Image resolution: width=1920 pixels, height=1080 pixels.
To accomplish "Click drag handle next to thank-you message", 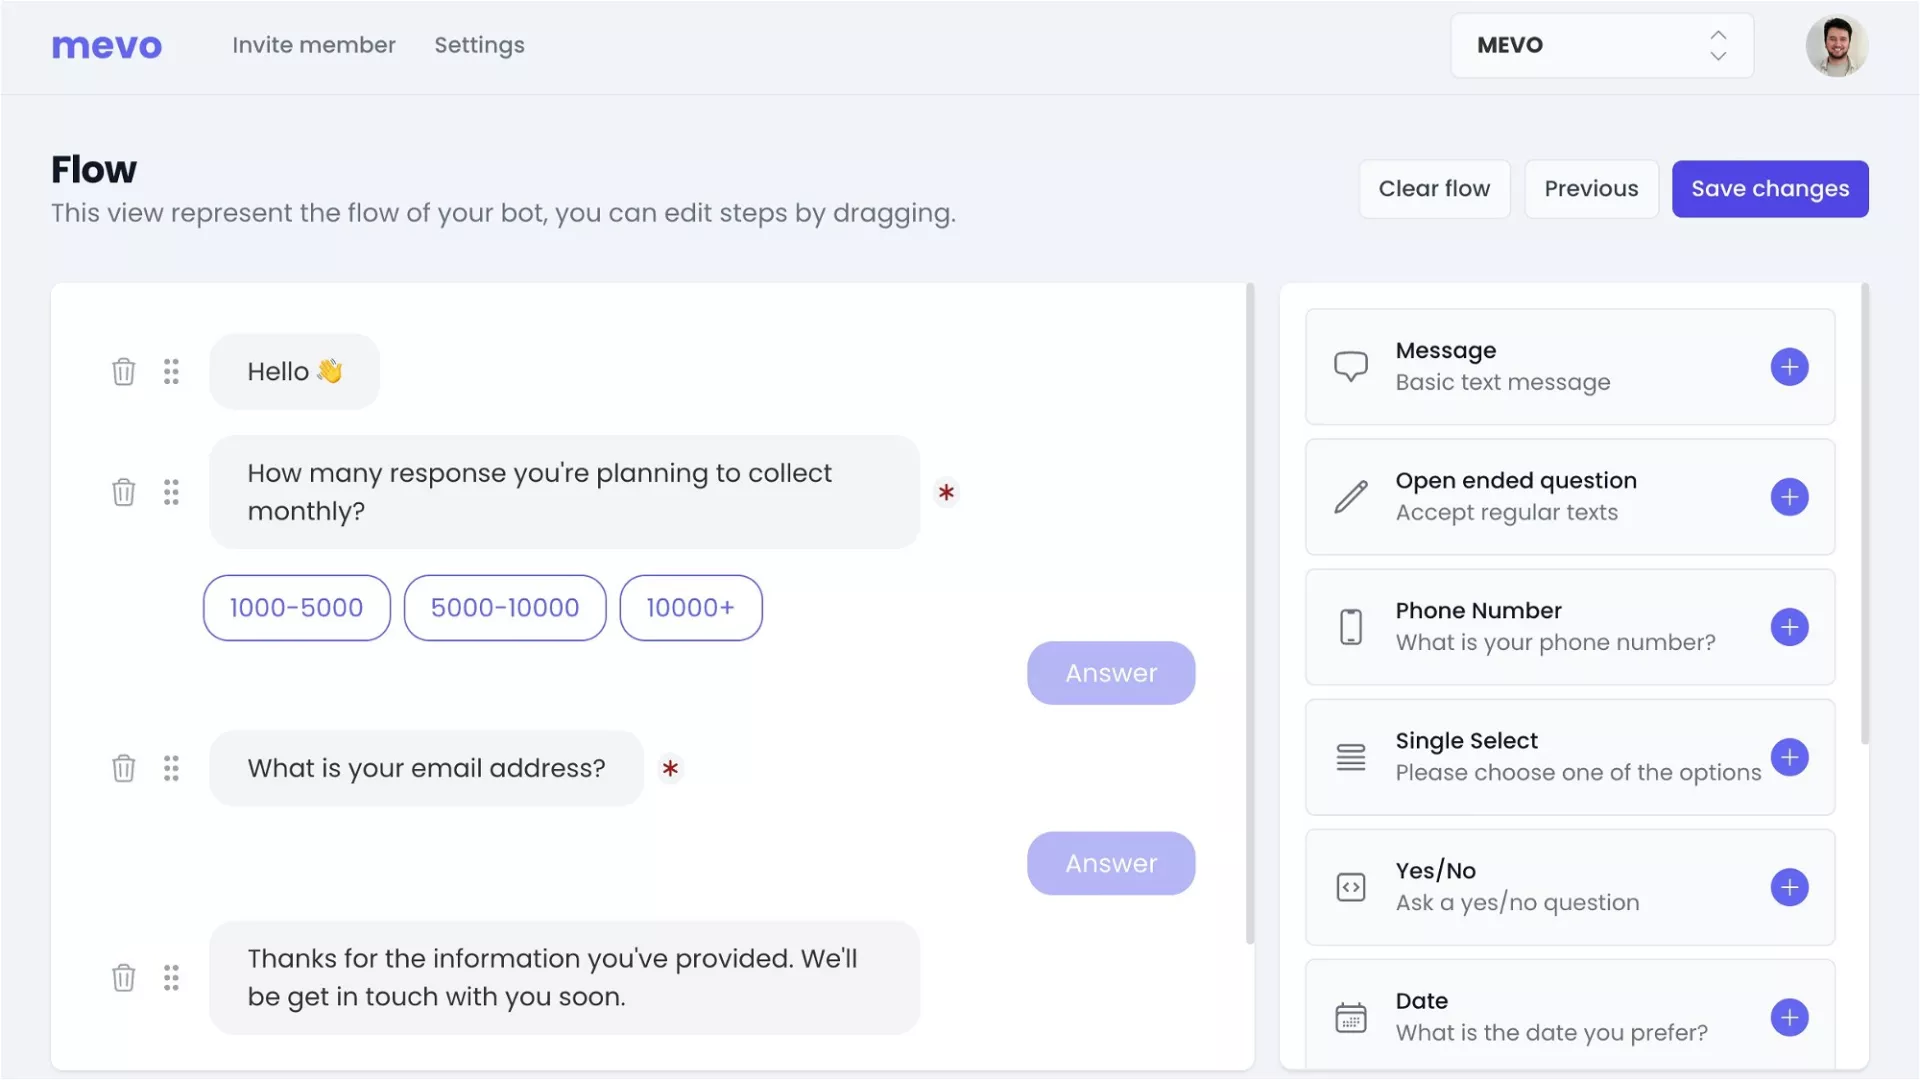I will (171, 977).
